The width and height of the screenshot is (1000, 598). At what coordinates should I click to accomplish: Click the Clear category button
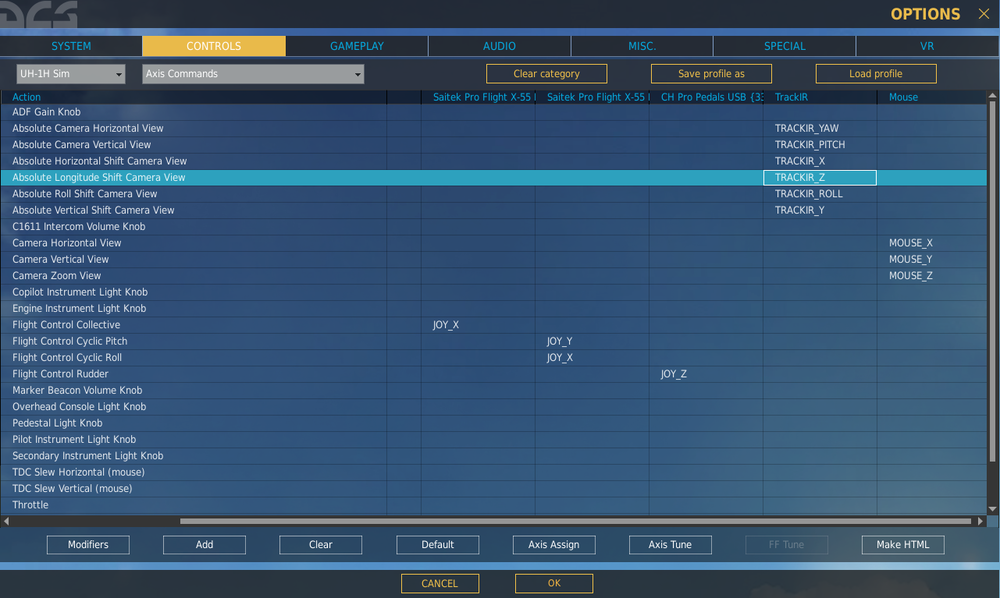tap(547, 74)
